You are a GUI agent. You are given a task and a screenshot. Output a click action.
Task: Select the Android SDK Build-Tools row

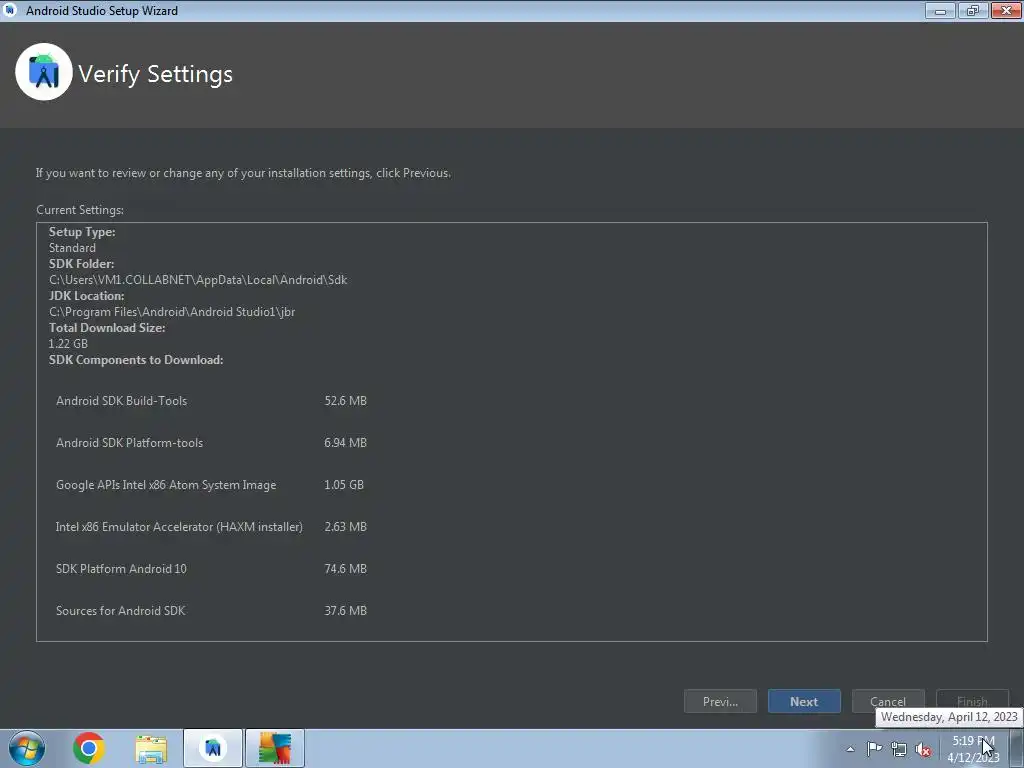(x=211, y=401)
